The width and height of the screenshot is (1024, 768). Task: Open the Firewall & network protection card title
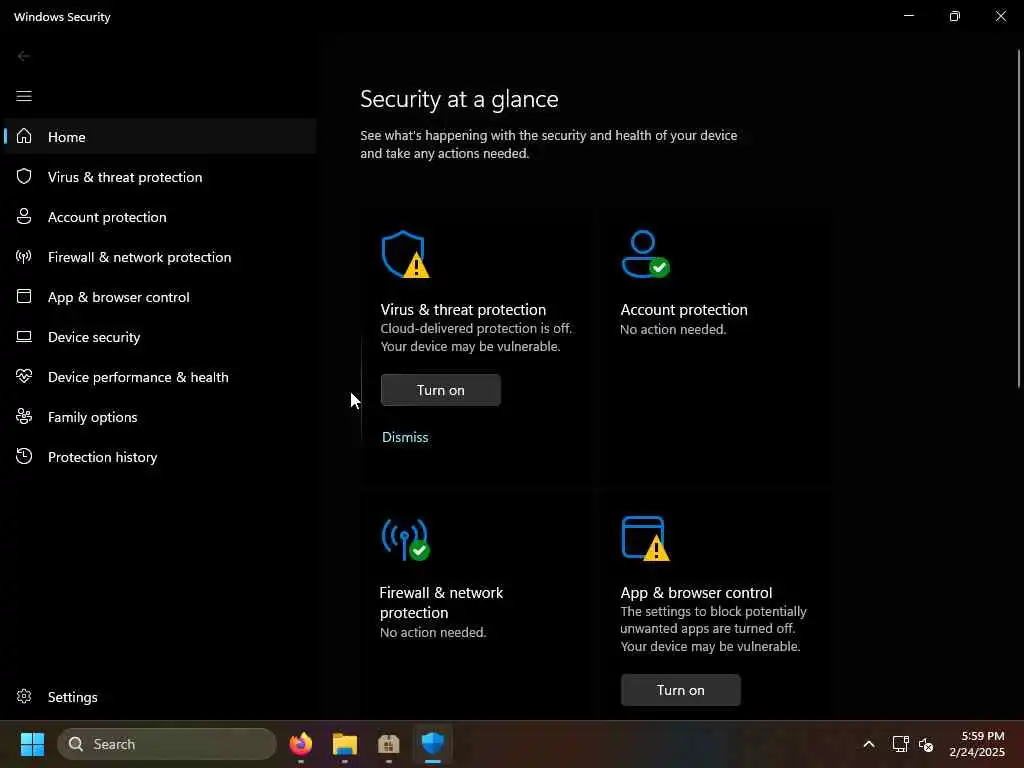tap(441, 602)
